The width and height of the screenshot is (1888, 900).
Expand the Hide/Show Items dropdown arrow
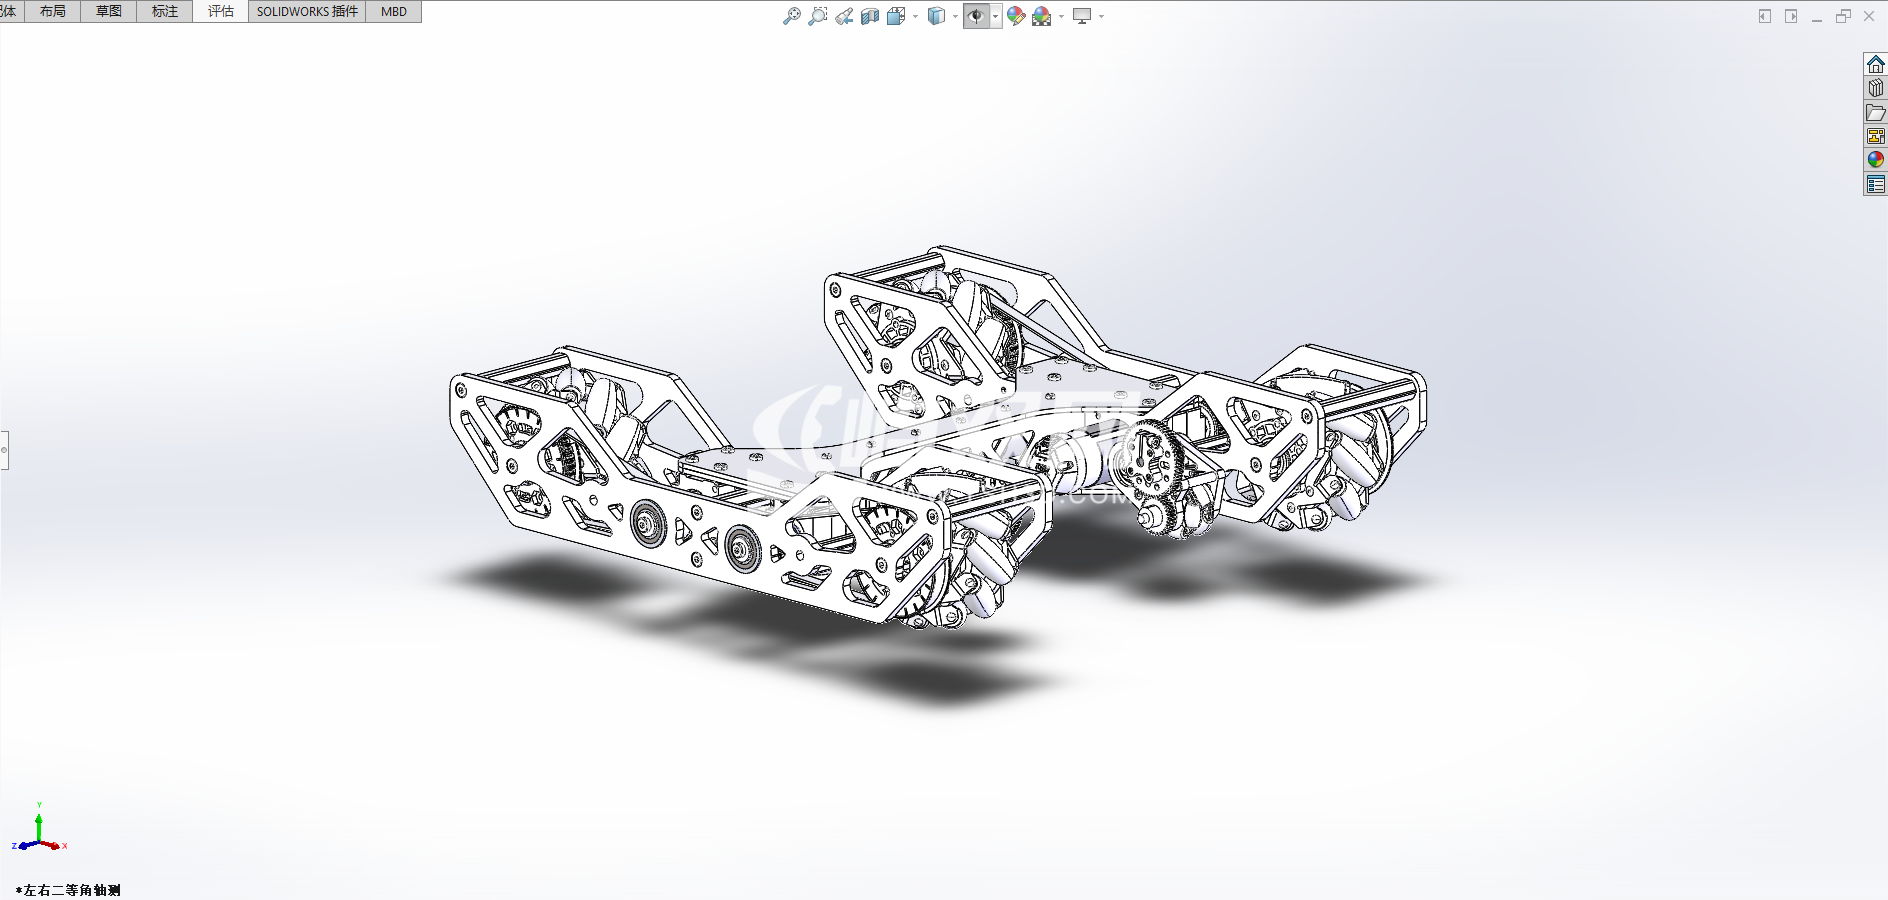(x=995, y=16)
